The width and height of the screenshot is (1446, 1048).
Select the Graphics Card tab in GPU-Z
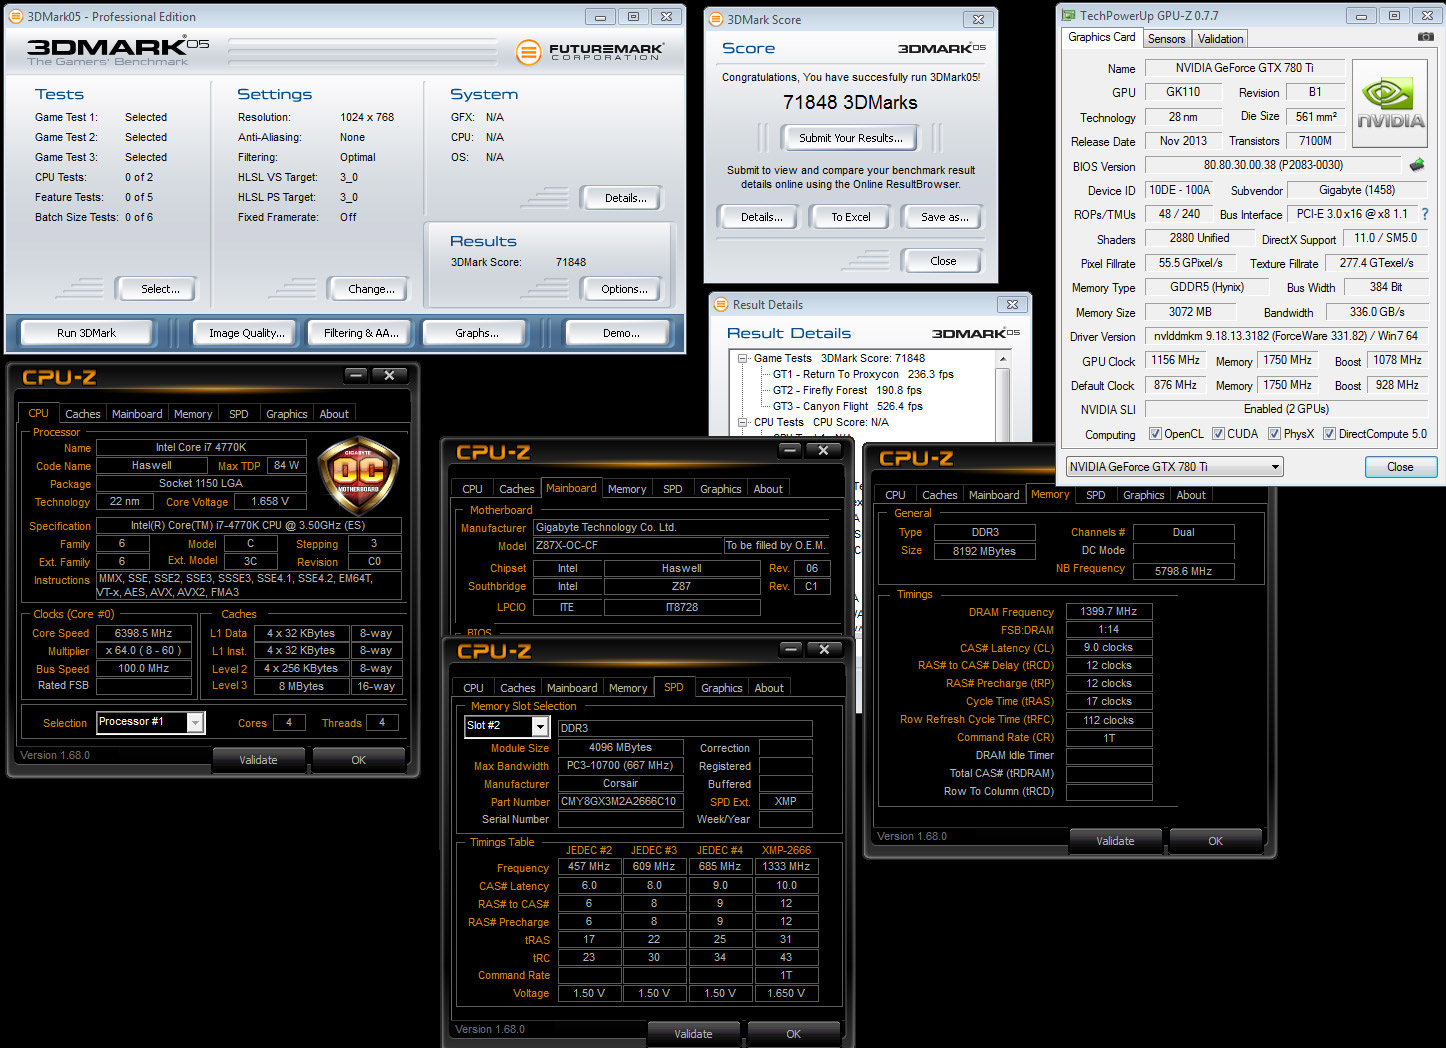pyautogui.click(x=1101, y=37)
